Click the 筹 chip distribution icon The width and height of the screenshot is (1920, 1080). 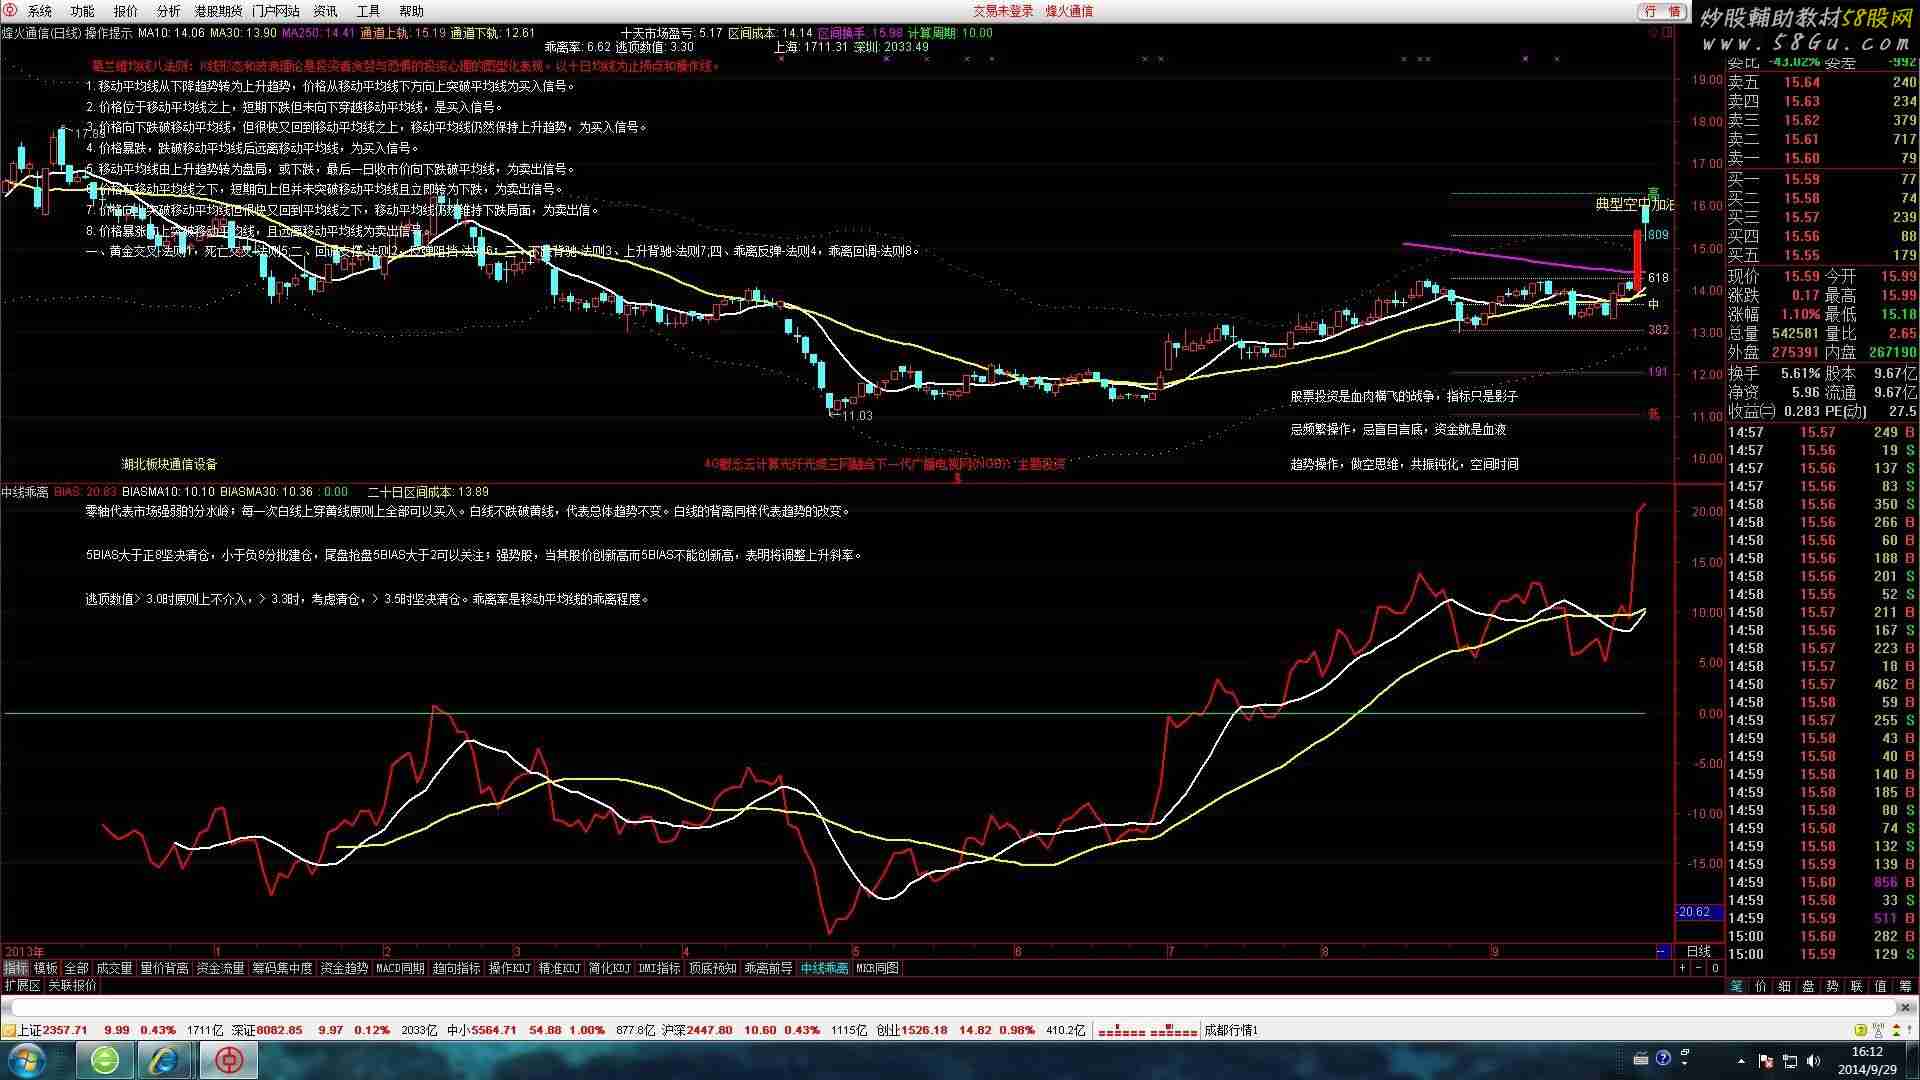tap(1905, 986)
